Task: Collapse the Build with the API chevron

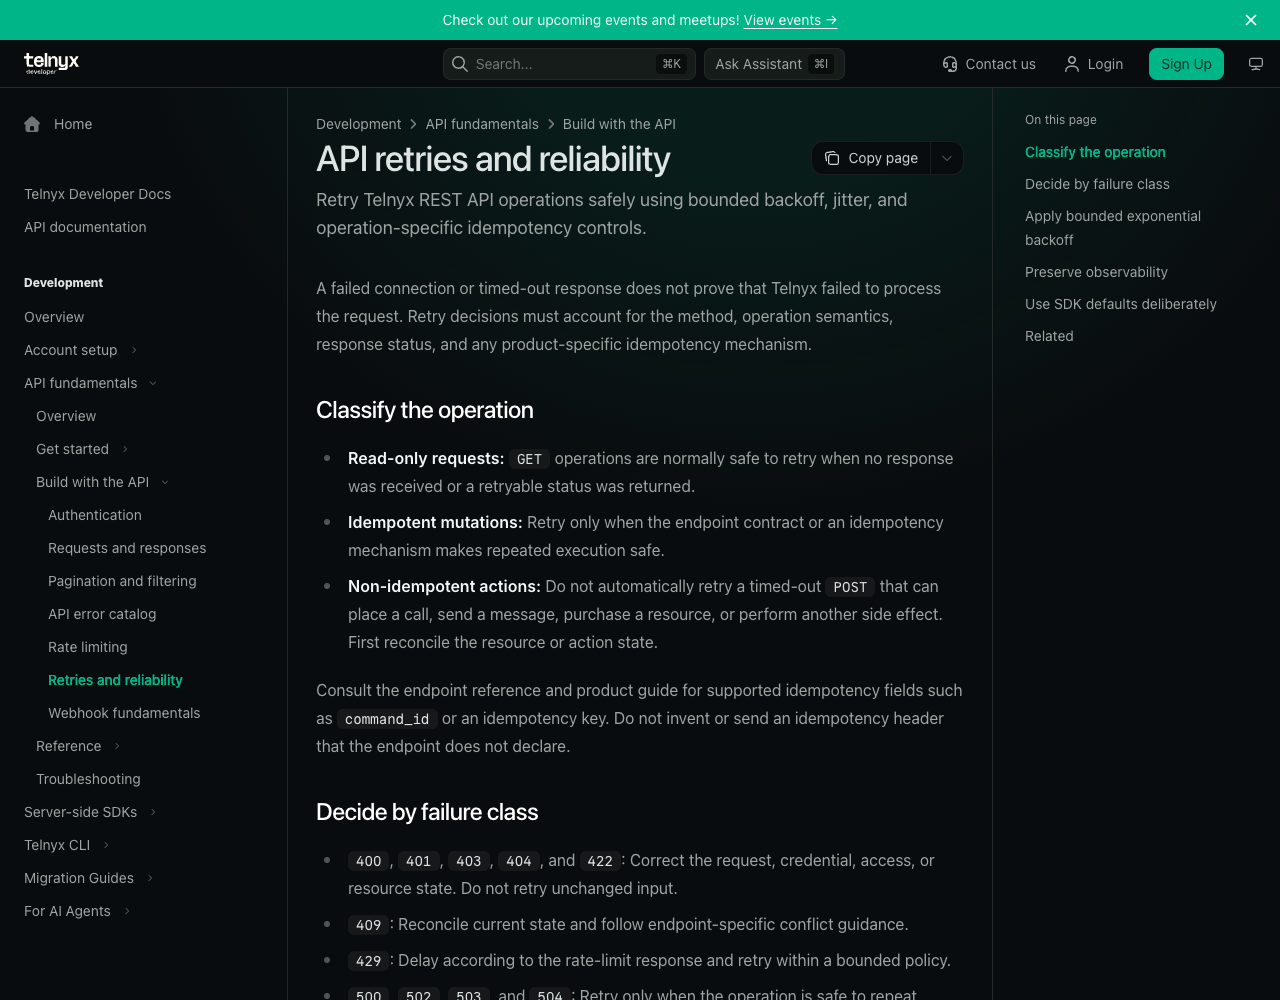Action: click(165, 482)
